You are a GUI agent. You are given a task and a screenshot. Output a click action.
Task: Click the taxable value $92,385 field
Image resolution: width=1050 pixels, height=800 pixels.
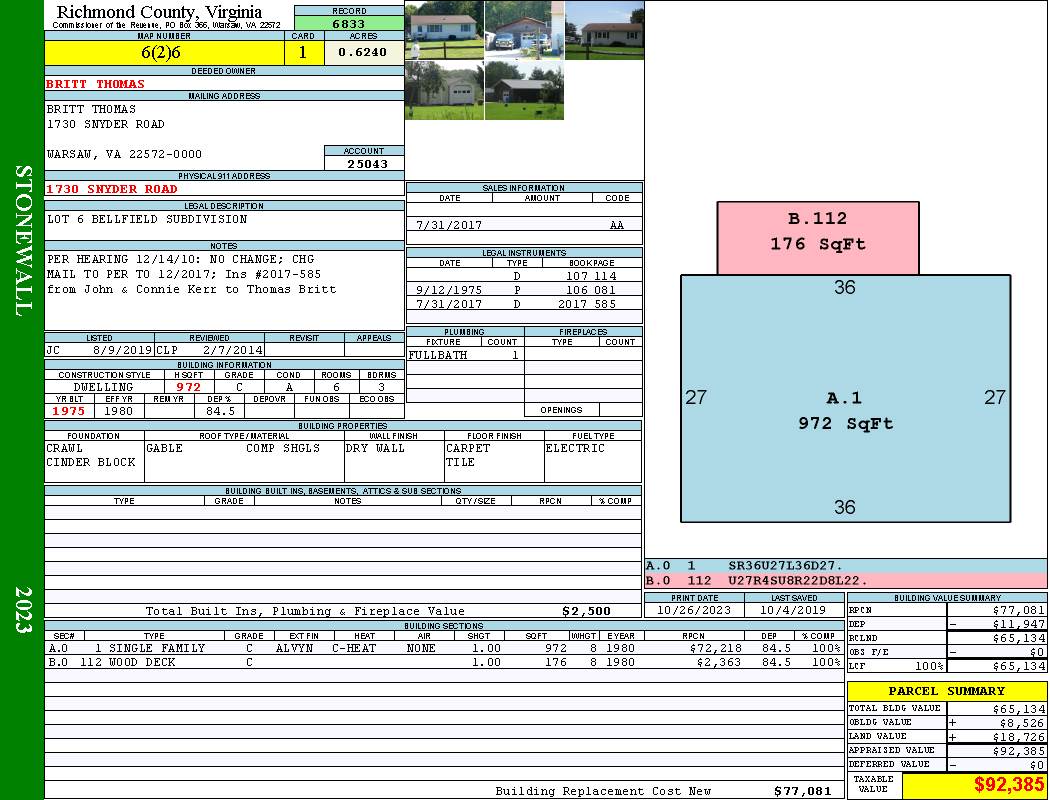pos(974,785)
